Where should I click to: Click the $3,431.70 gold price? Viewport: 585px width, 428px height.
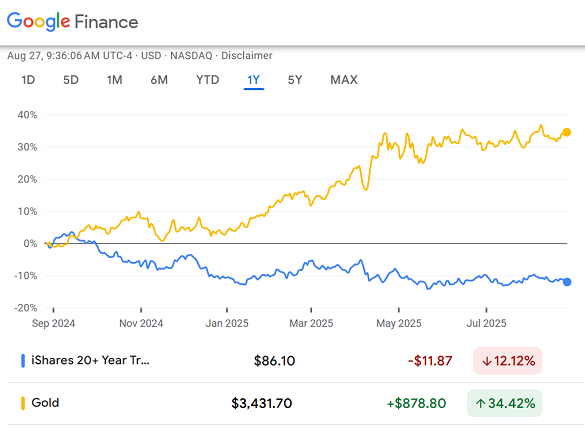[x=262, y=403]
